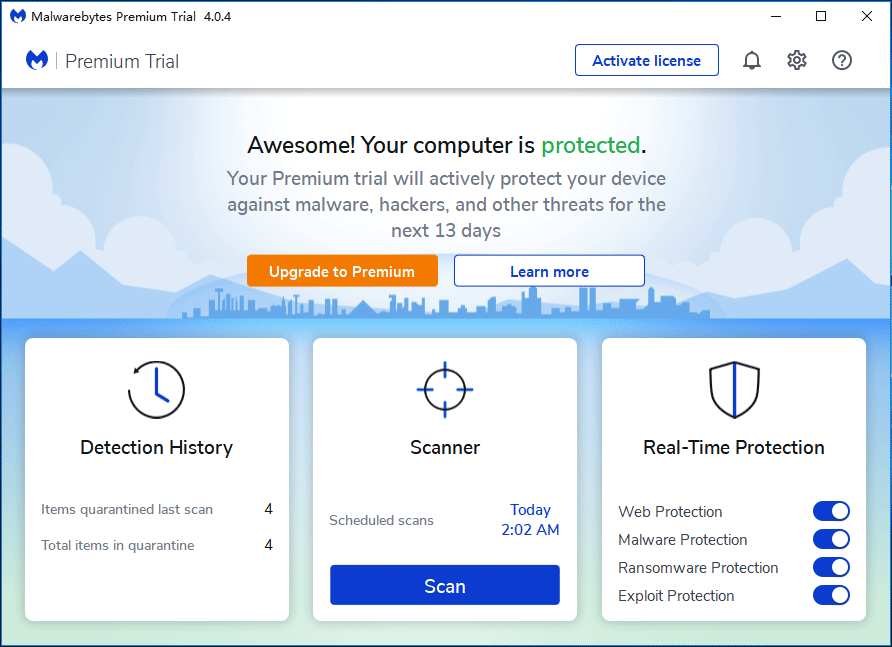Click the Scanner crosshair icon

tap(445, 390)
